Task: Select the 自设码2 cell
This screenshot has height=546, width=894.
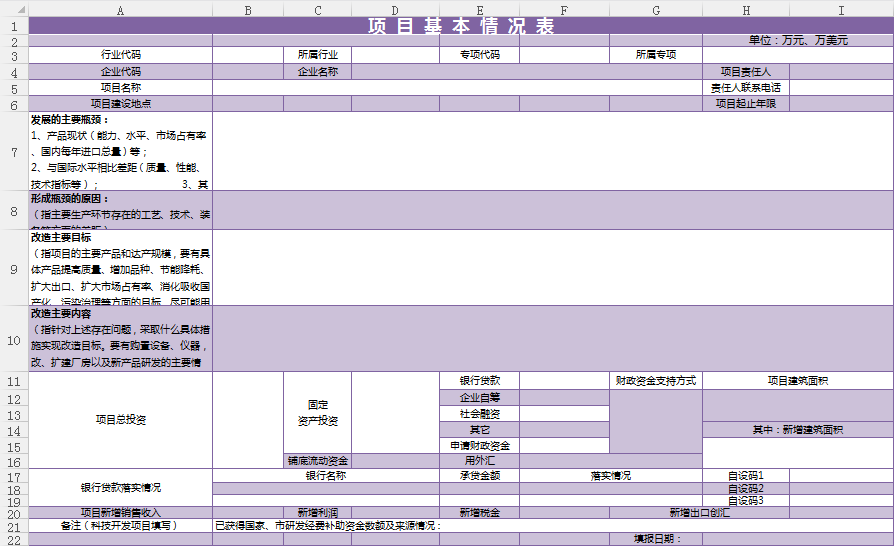Action: [745, 488]
